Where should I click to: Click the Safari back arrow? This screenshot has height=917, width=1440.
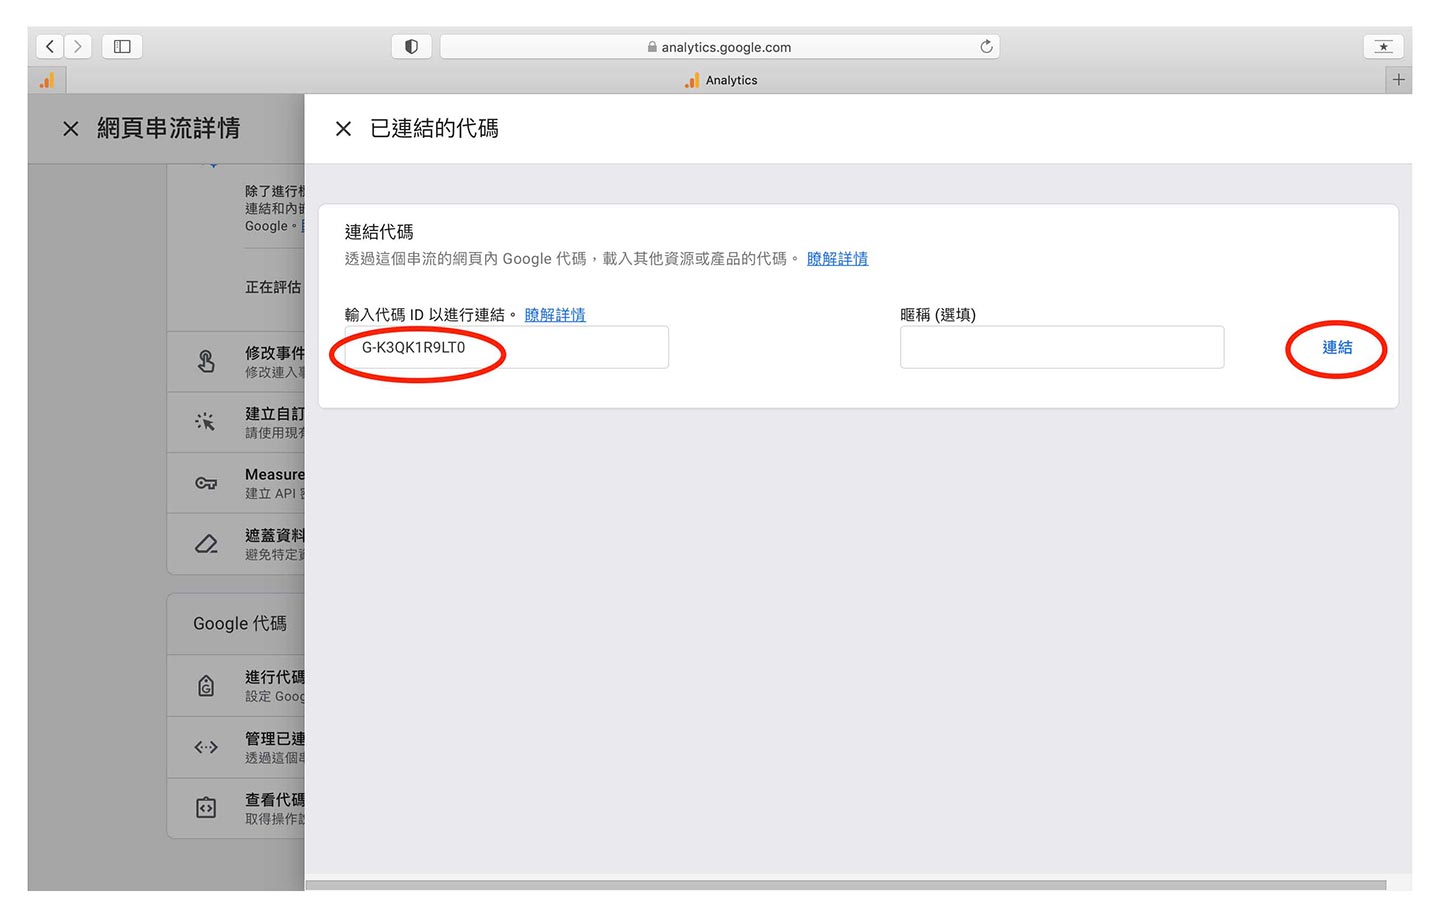(x=50, y=47)
